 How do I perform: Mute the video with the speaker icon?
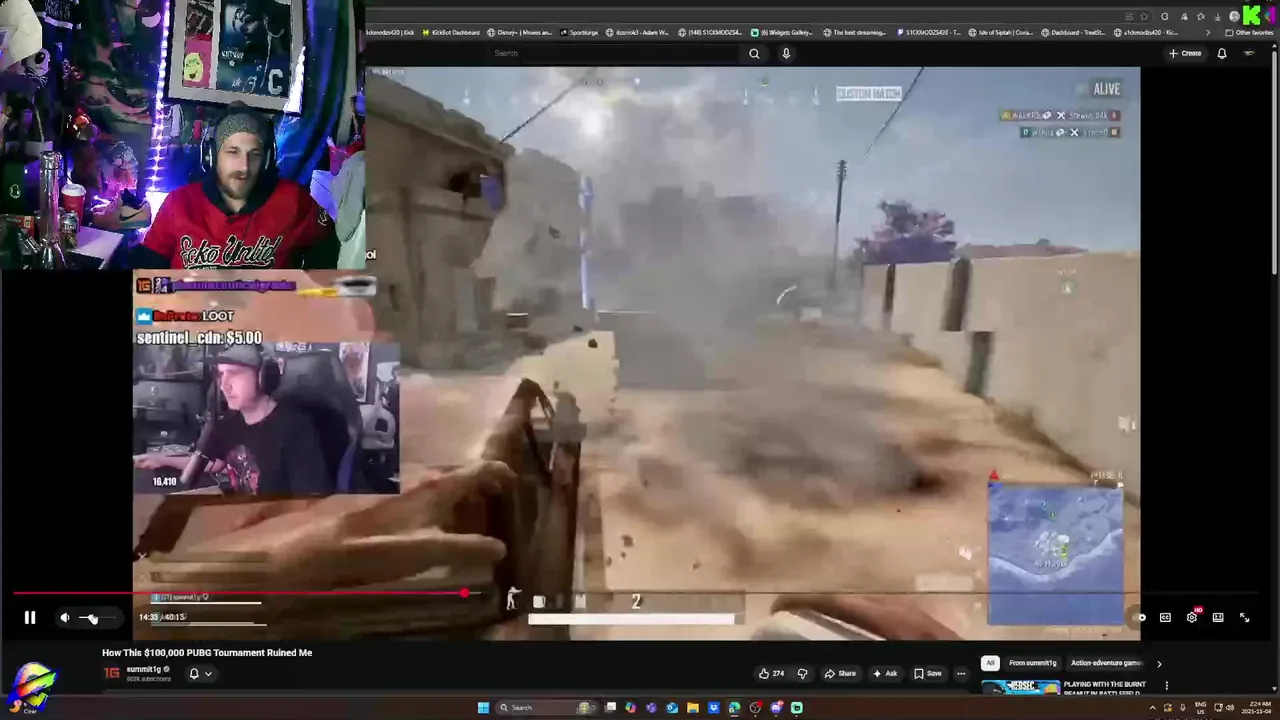65,618
